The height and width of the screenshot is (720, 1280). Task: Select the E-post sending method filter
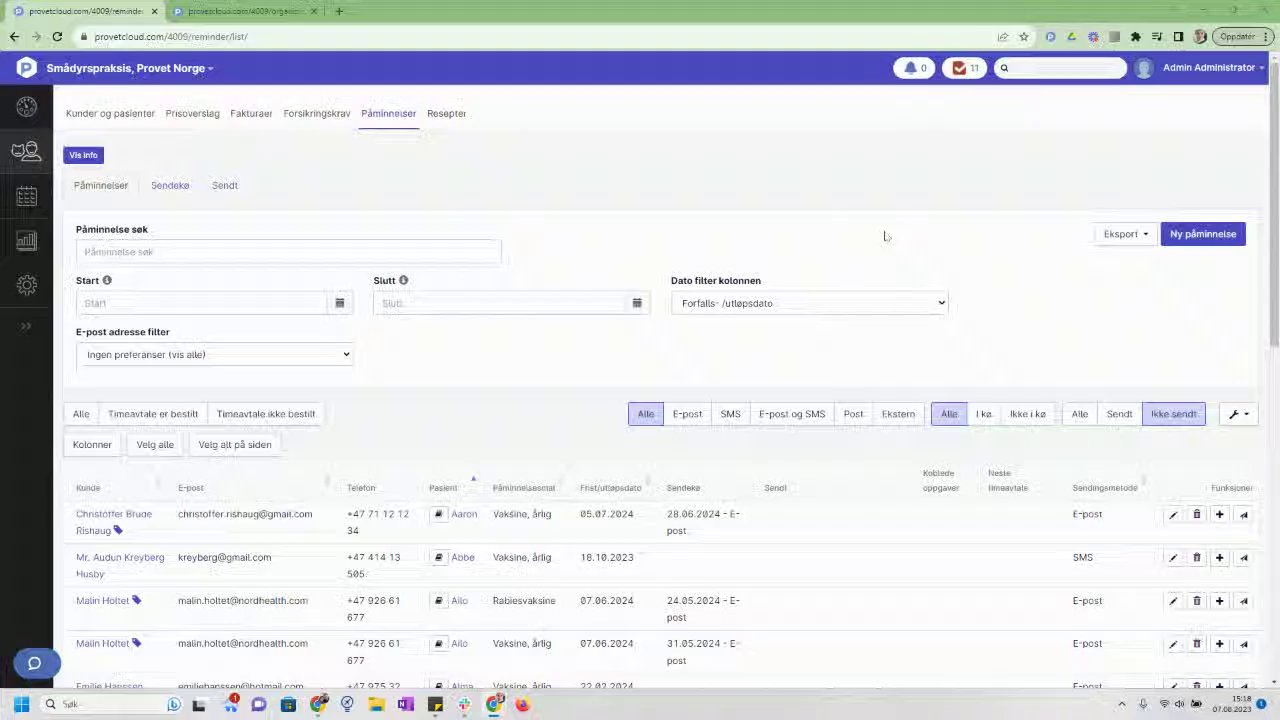(687, 414)
